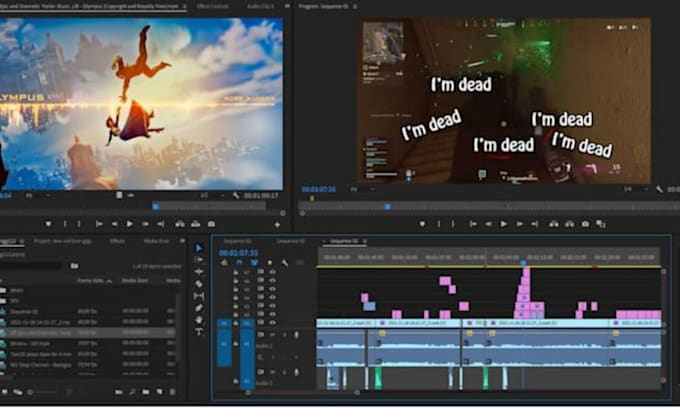Open Media Browser tab
The width and height of the screenshot is (680, 409).
tap(156, 241)
